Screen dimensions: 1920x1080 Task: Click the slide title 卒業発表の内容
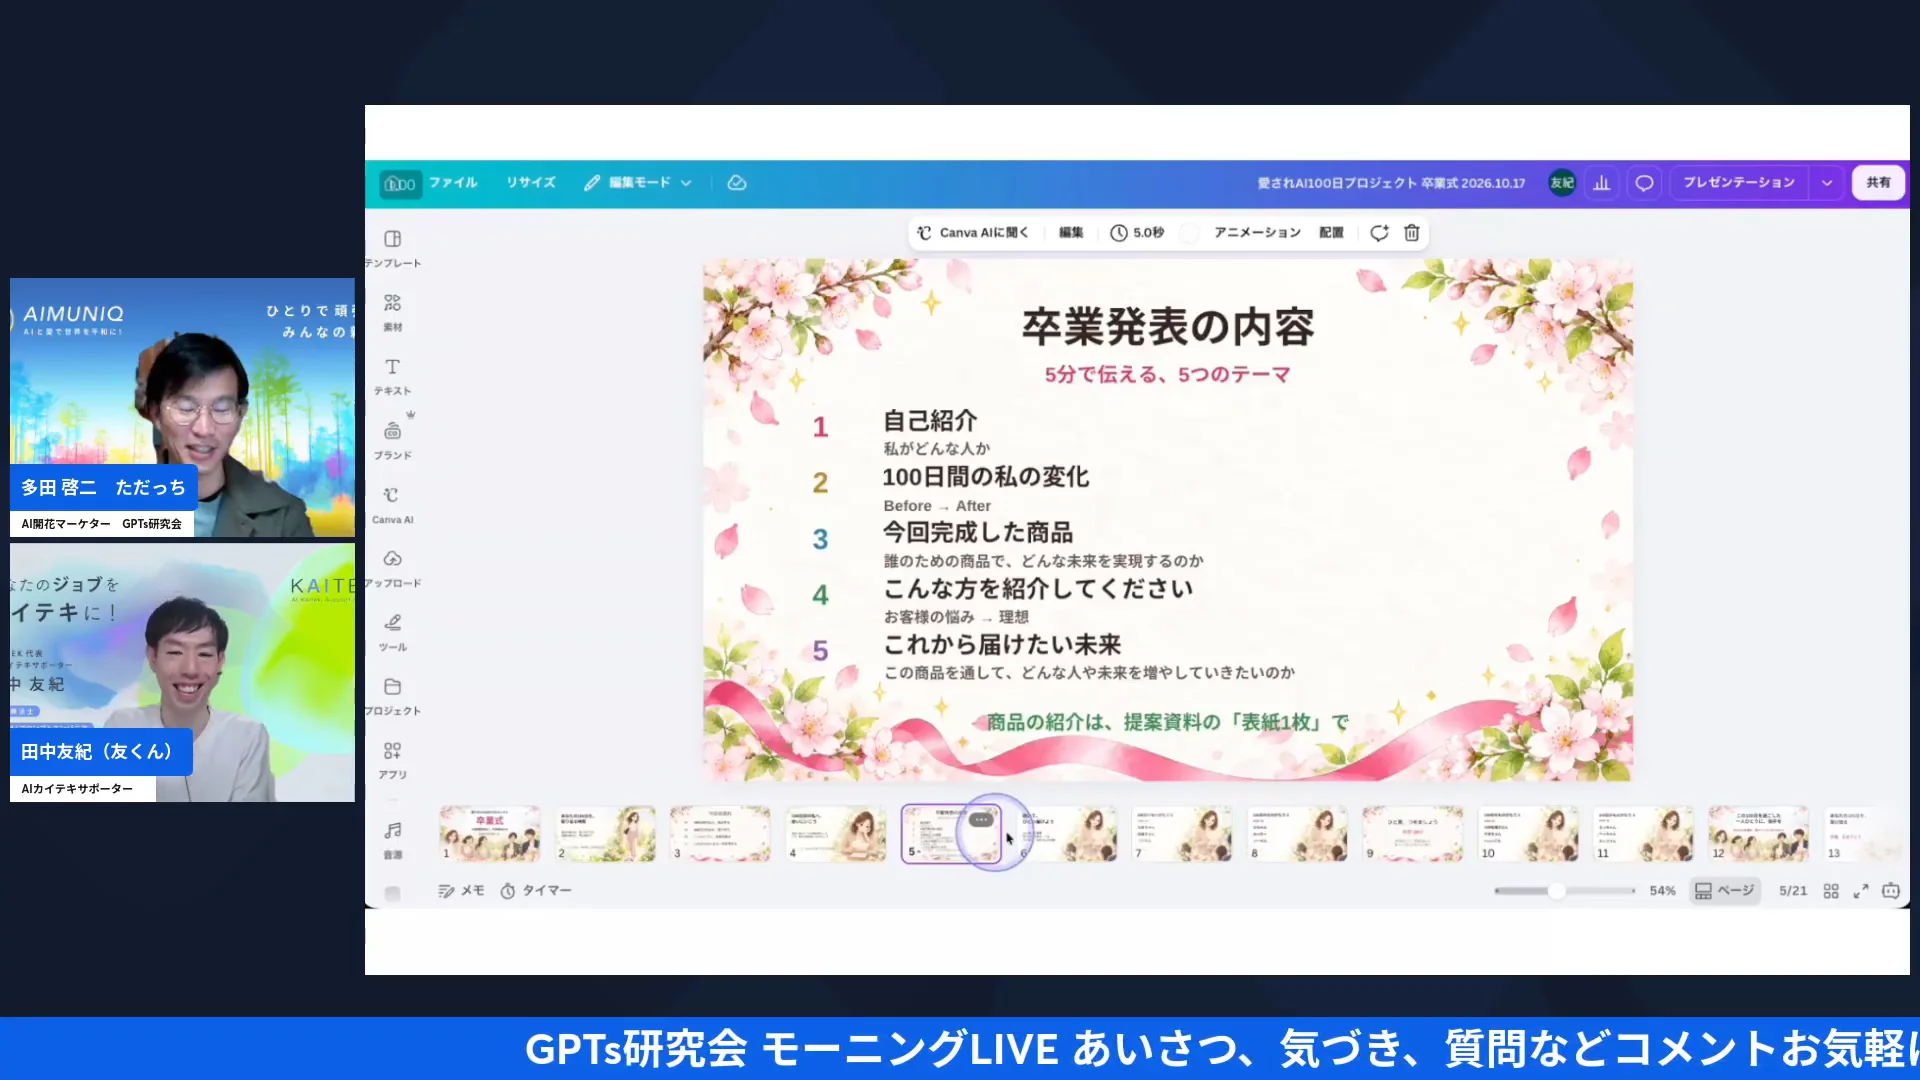click(x=1167, y=327)
